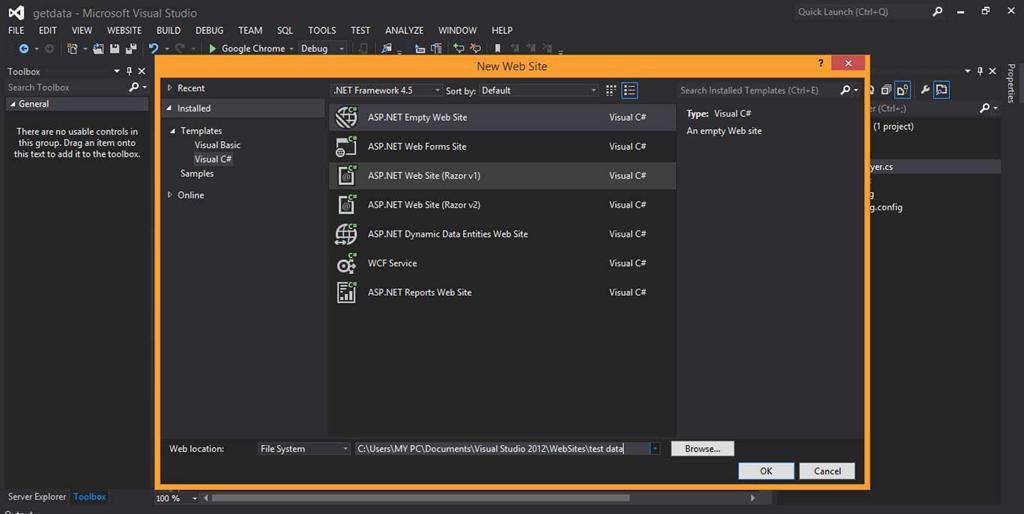Click the Cancel button
The height and width of the screenshot is (514, 1024).
tap(827, 471)
